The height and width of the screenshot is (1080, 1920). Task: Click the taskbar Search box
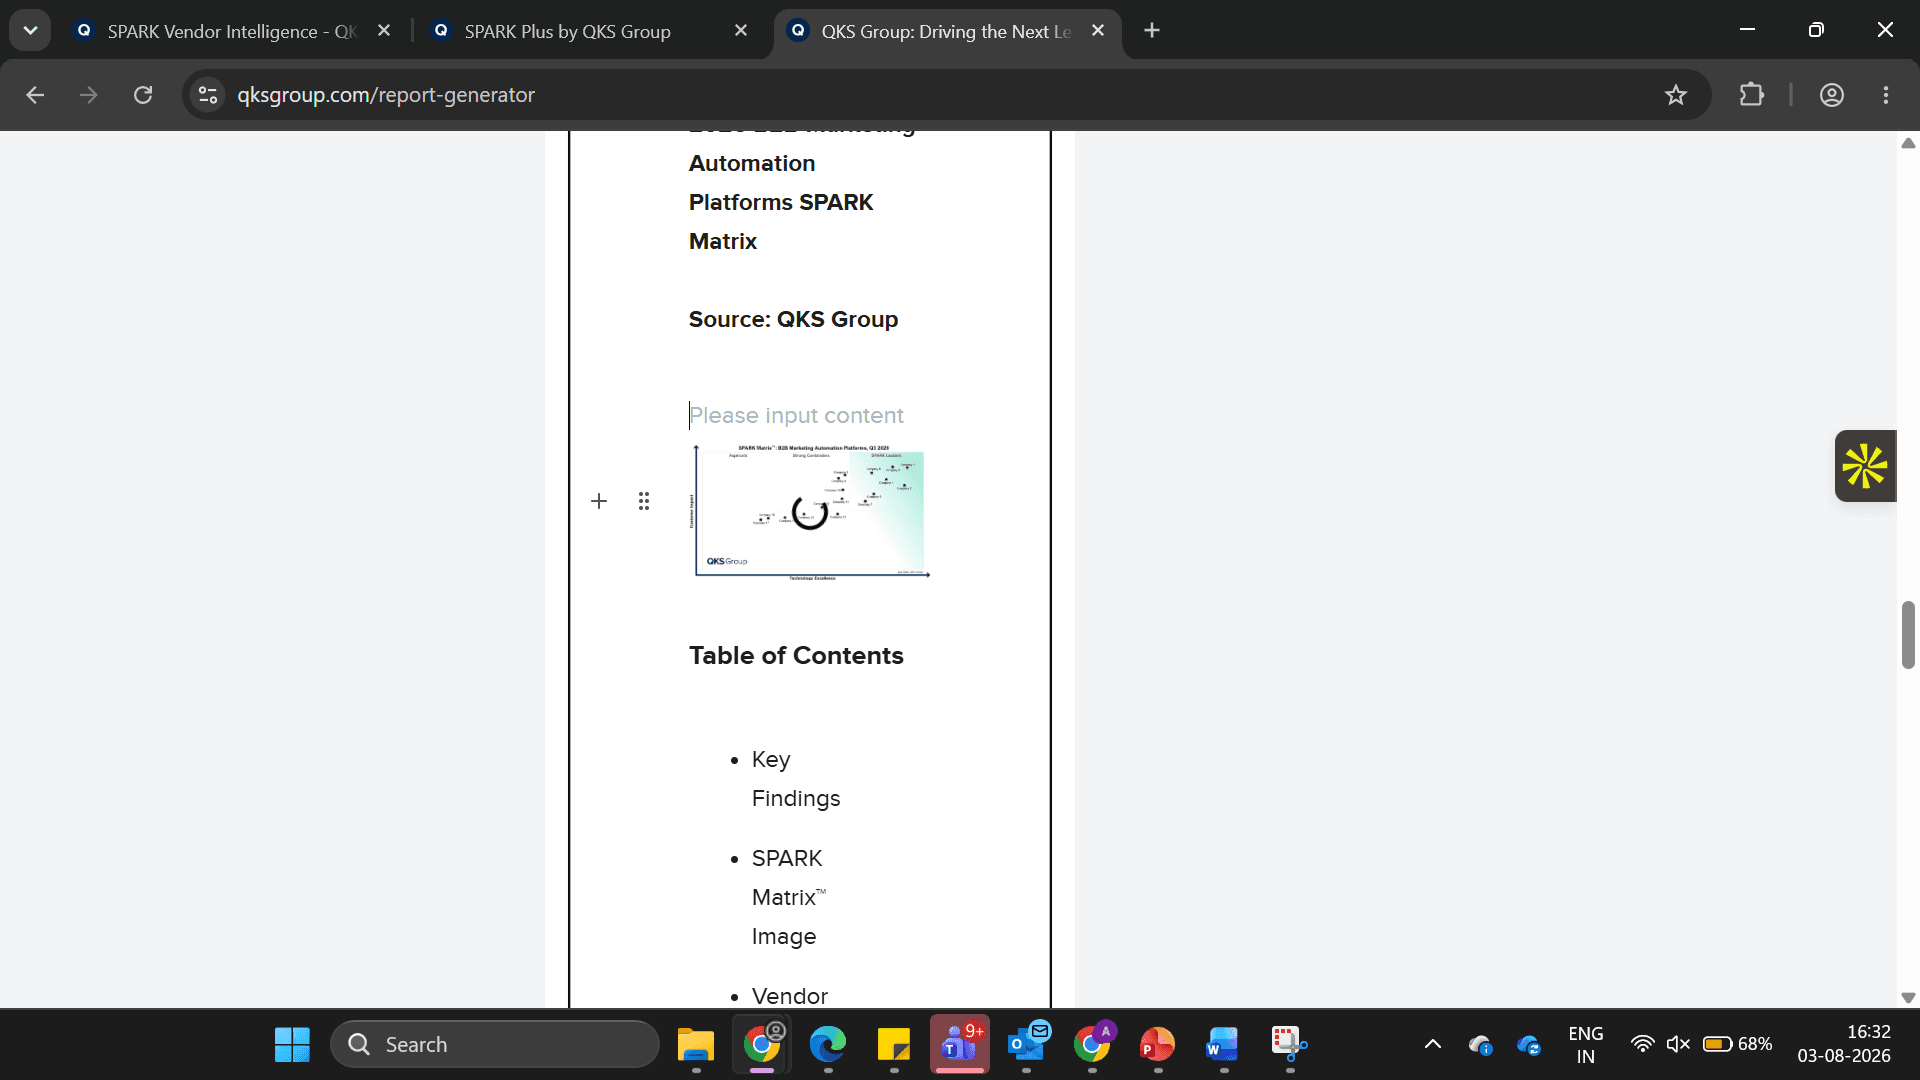(x=495, y=1045)
